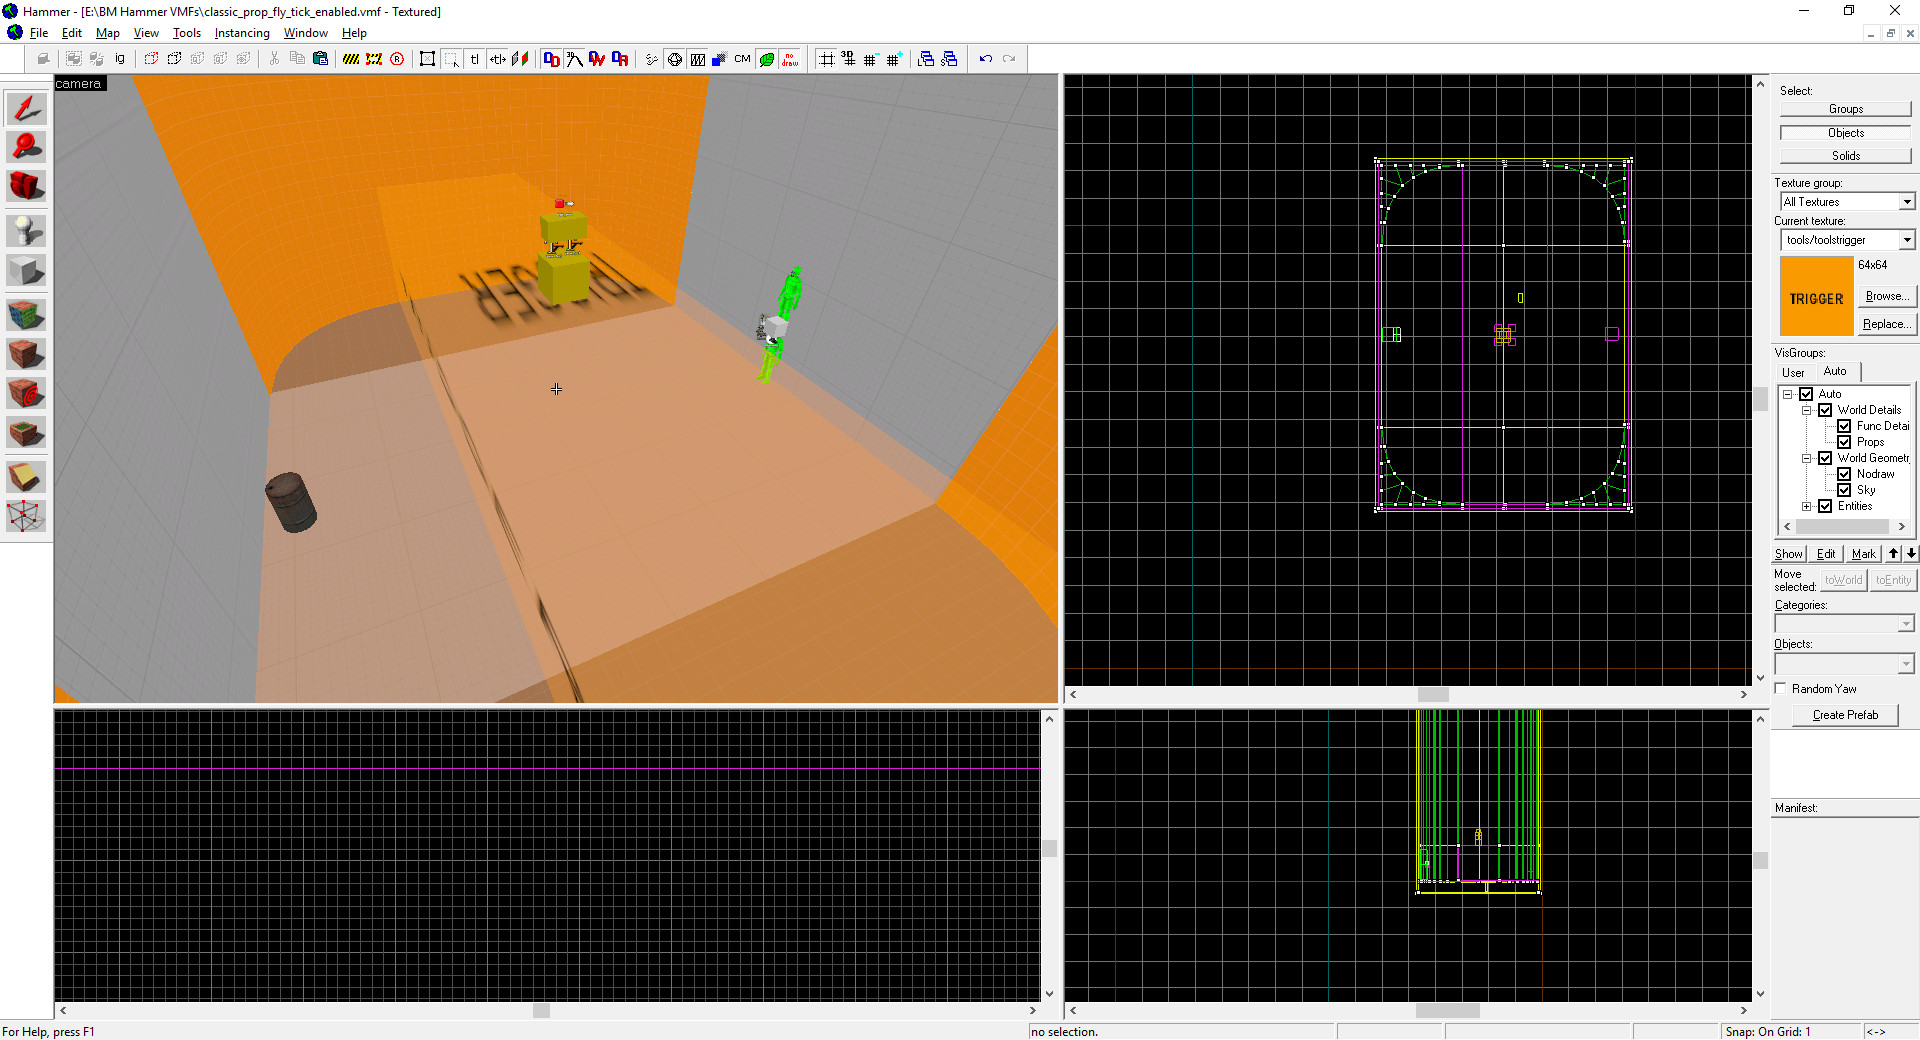Select the Magnify zoom tool
Screen dimensions: 1920x1040
pyautogui.click(x=26, y=147)
